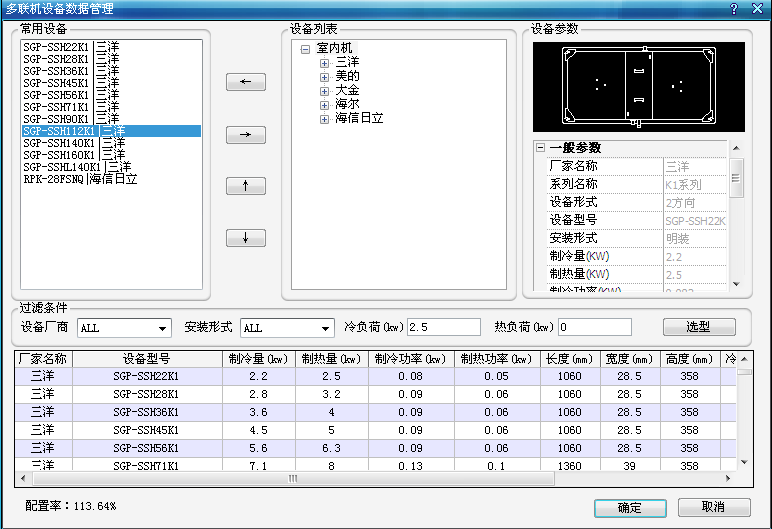
Task: Click the help question mark icon
Action: (733, 9)
